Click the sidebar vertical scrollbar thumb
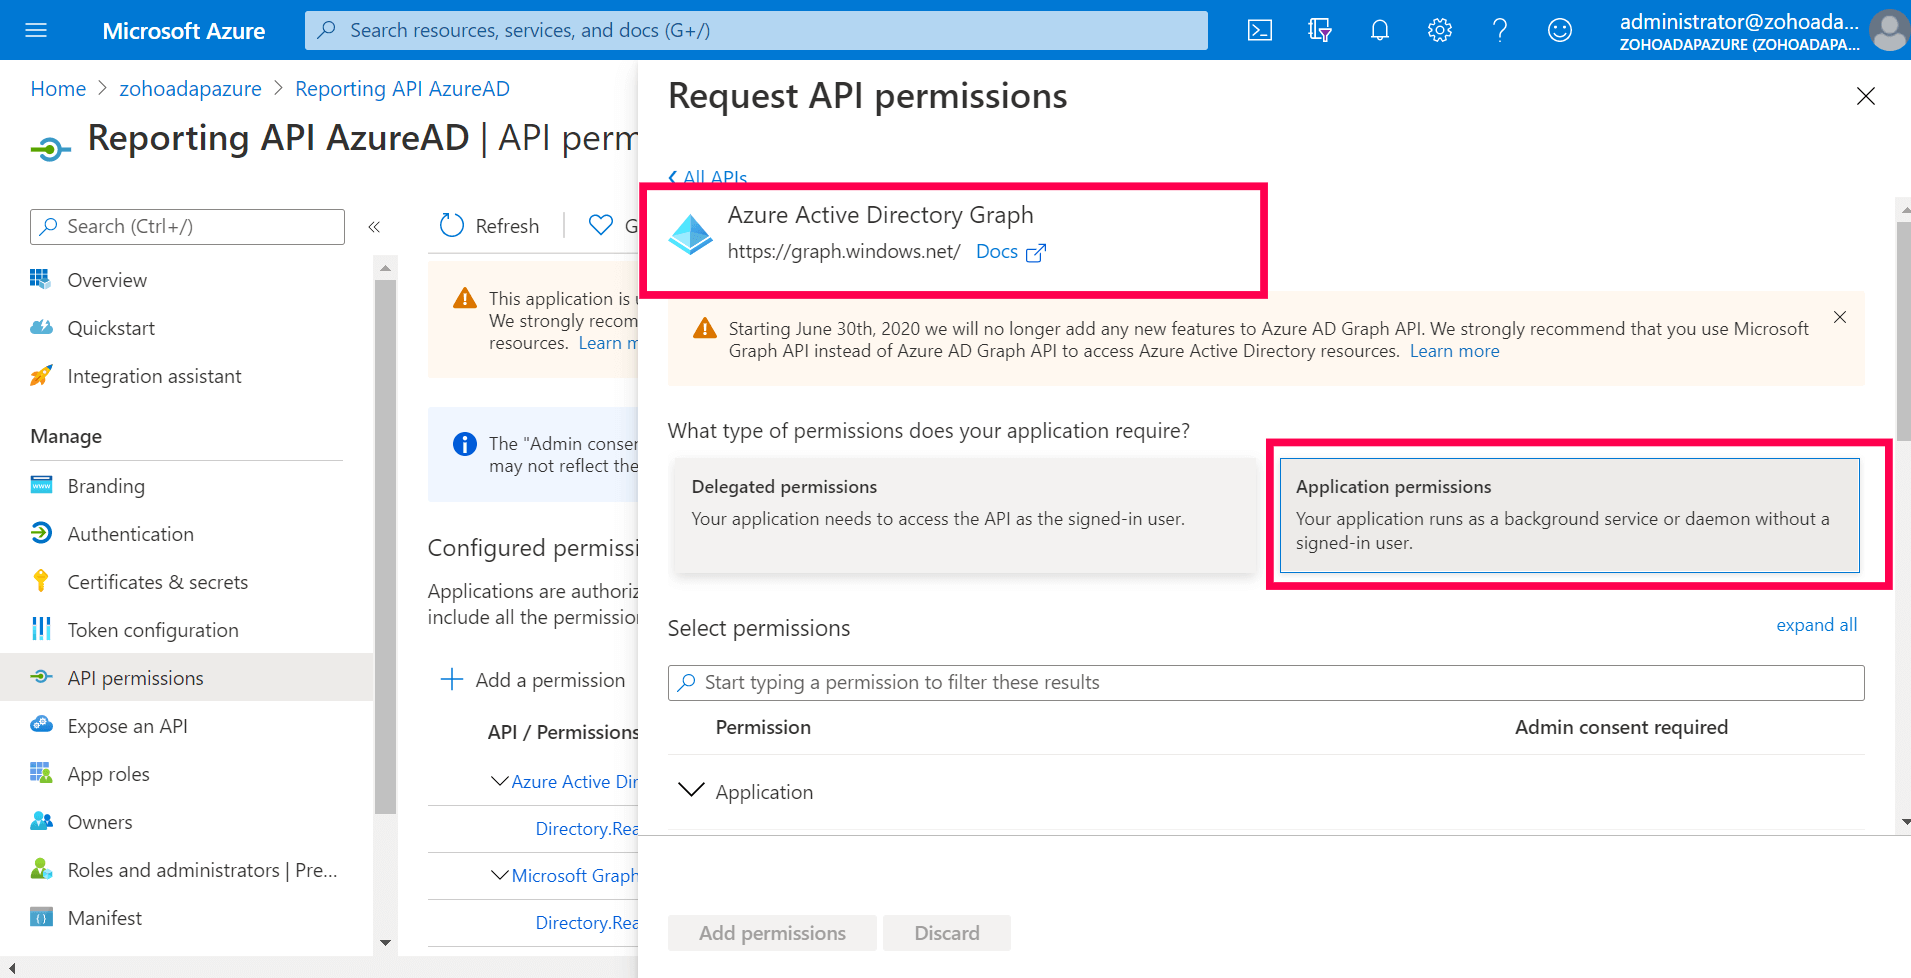1911x978 pixels. coord(385,545)
